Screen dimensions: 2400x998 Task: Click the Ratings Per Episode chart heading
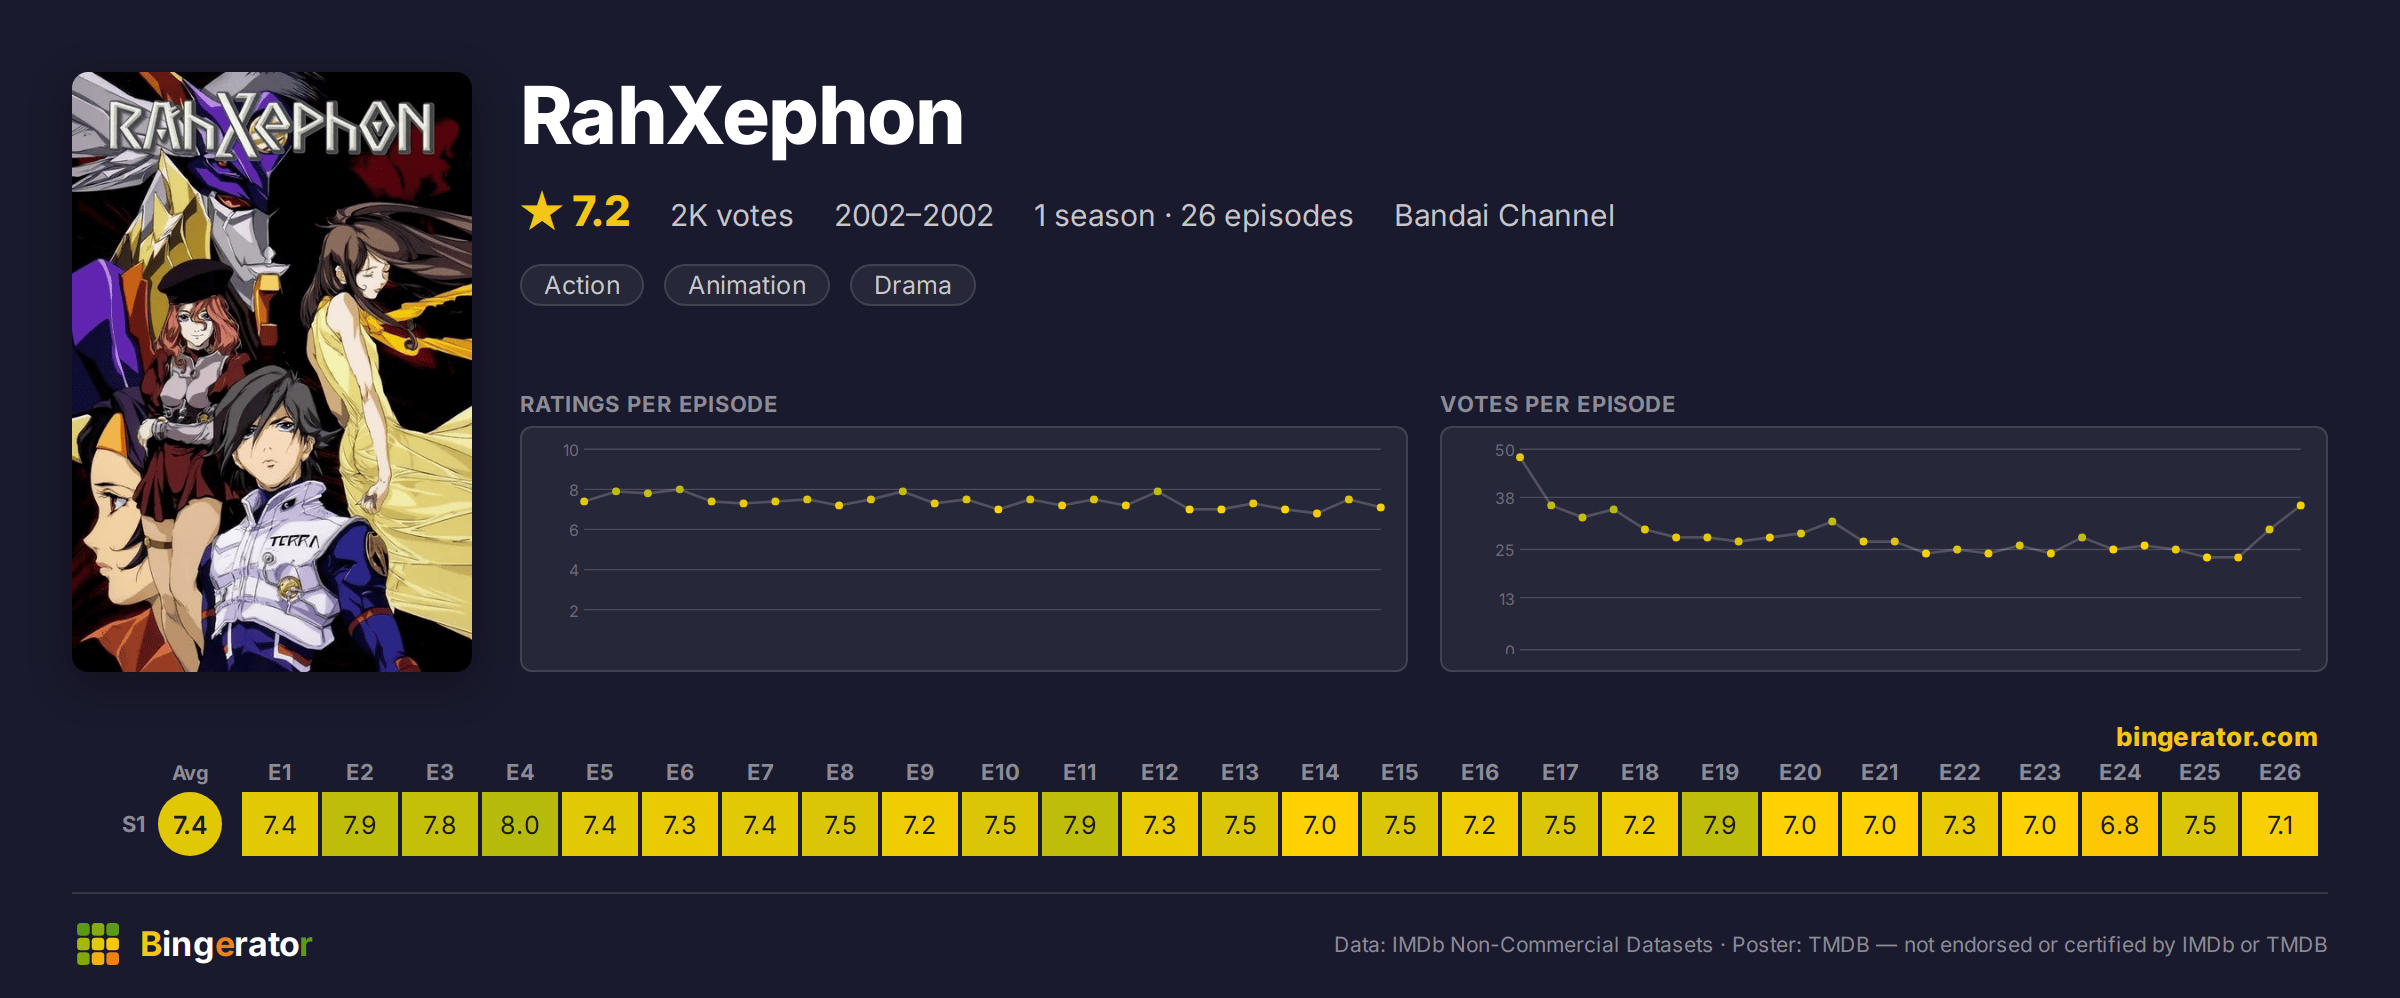coord(648,404)
